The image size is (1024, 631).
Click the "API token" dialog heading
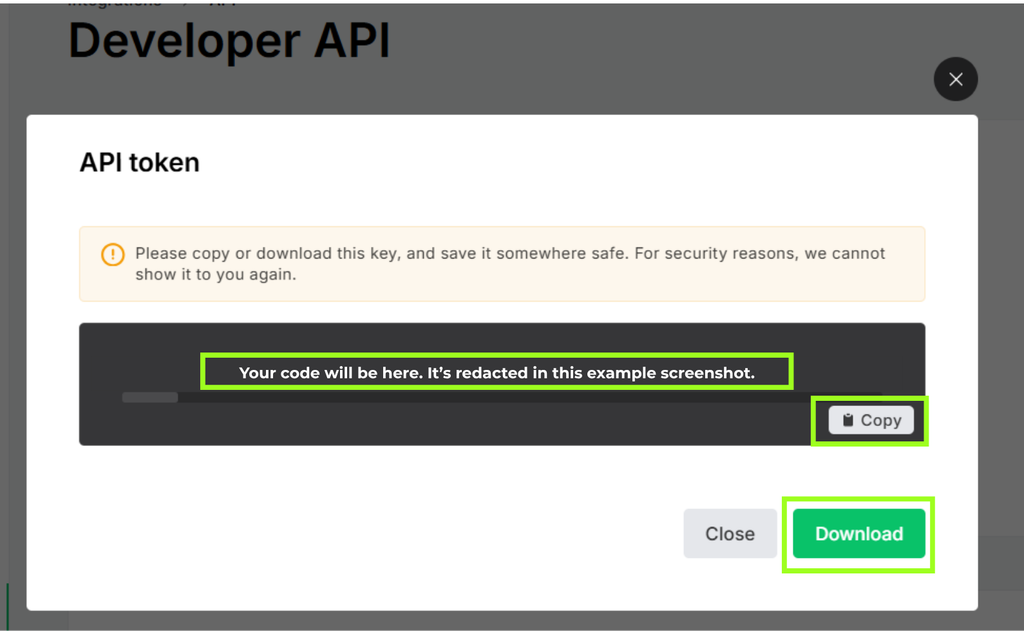pos(140,162)
